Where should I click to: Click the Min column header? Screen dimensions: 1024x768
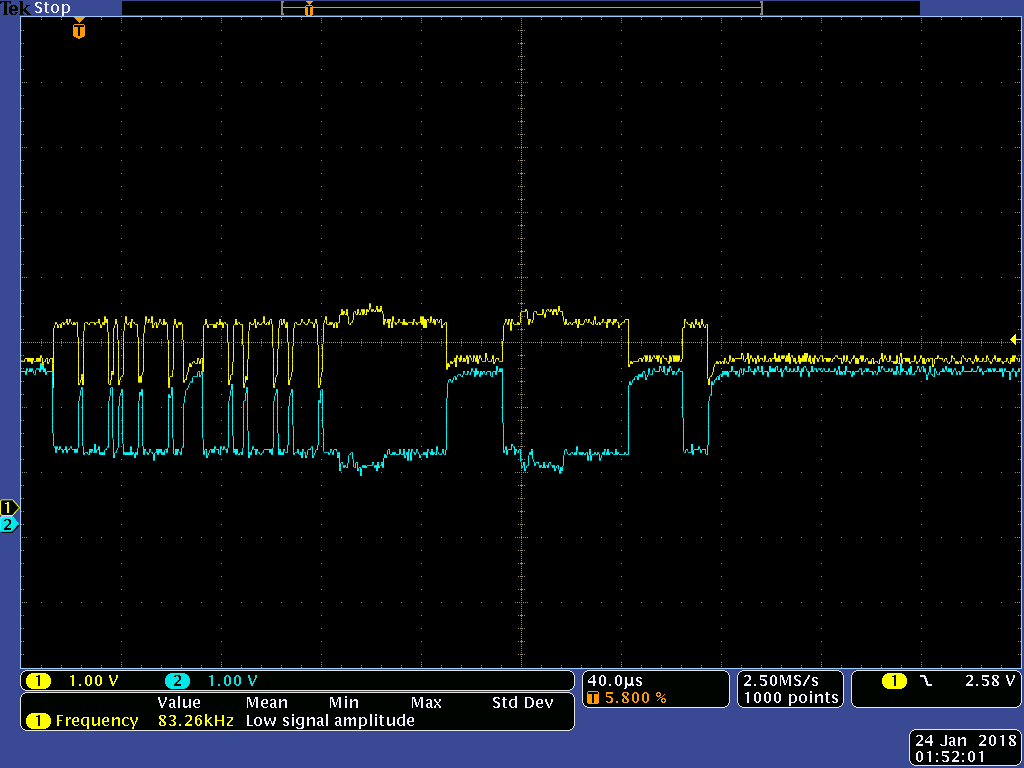344,703
